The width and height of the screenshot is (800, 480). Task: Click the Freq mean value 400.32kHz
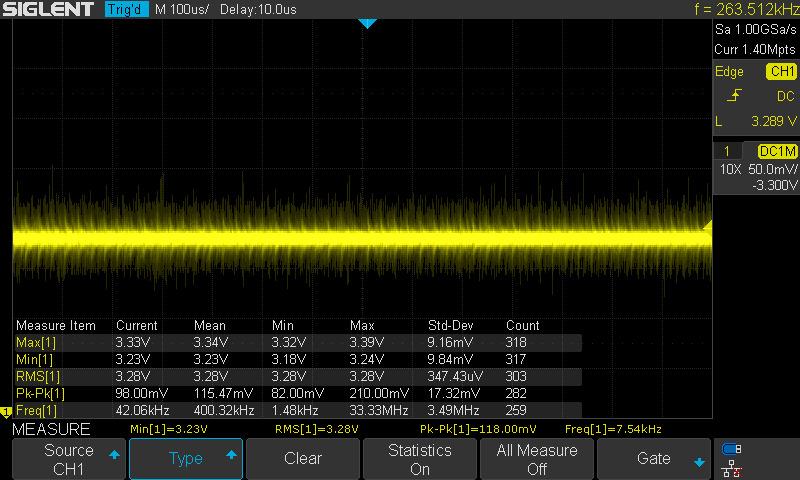pyautogui.click(x=224, y=411)
